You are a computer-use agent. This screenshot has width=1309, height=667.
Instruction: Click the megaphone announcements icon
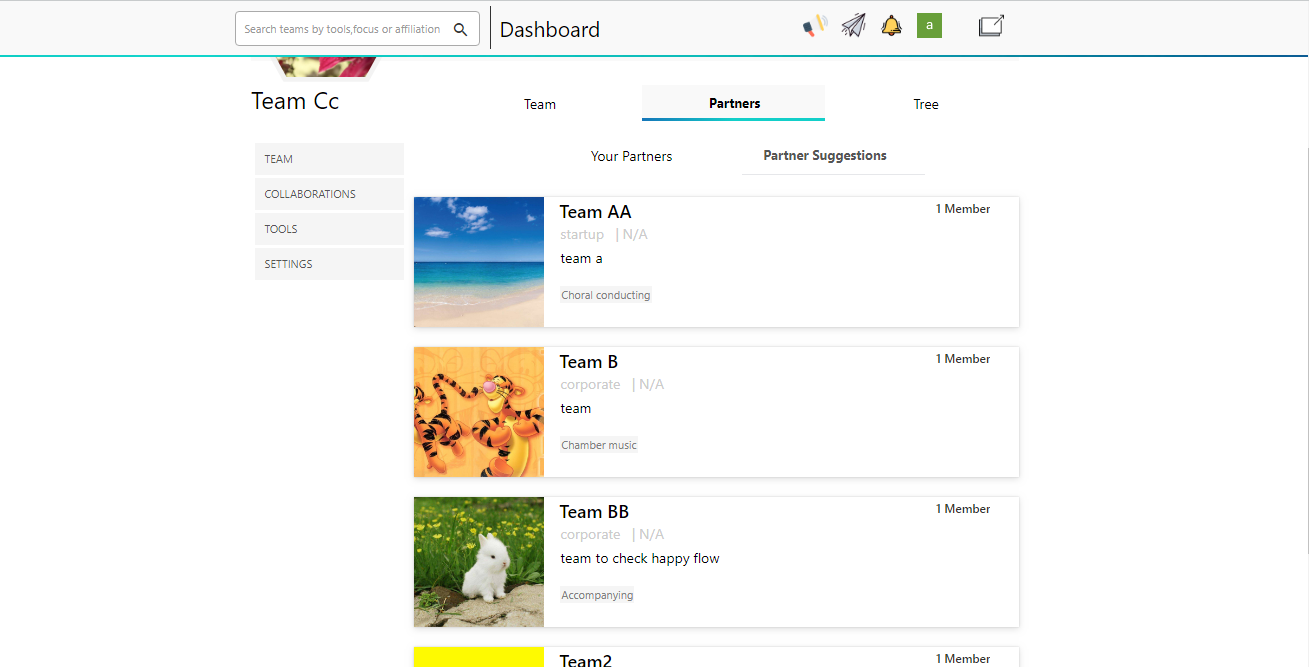(815, 25)
